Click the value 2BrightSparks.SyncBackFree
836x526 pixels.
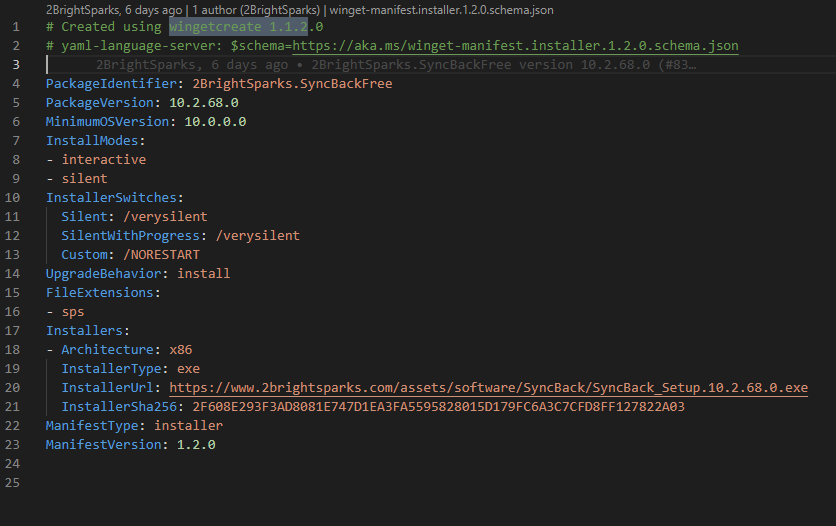tap(292, 84)
